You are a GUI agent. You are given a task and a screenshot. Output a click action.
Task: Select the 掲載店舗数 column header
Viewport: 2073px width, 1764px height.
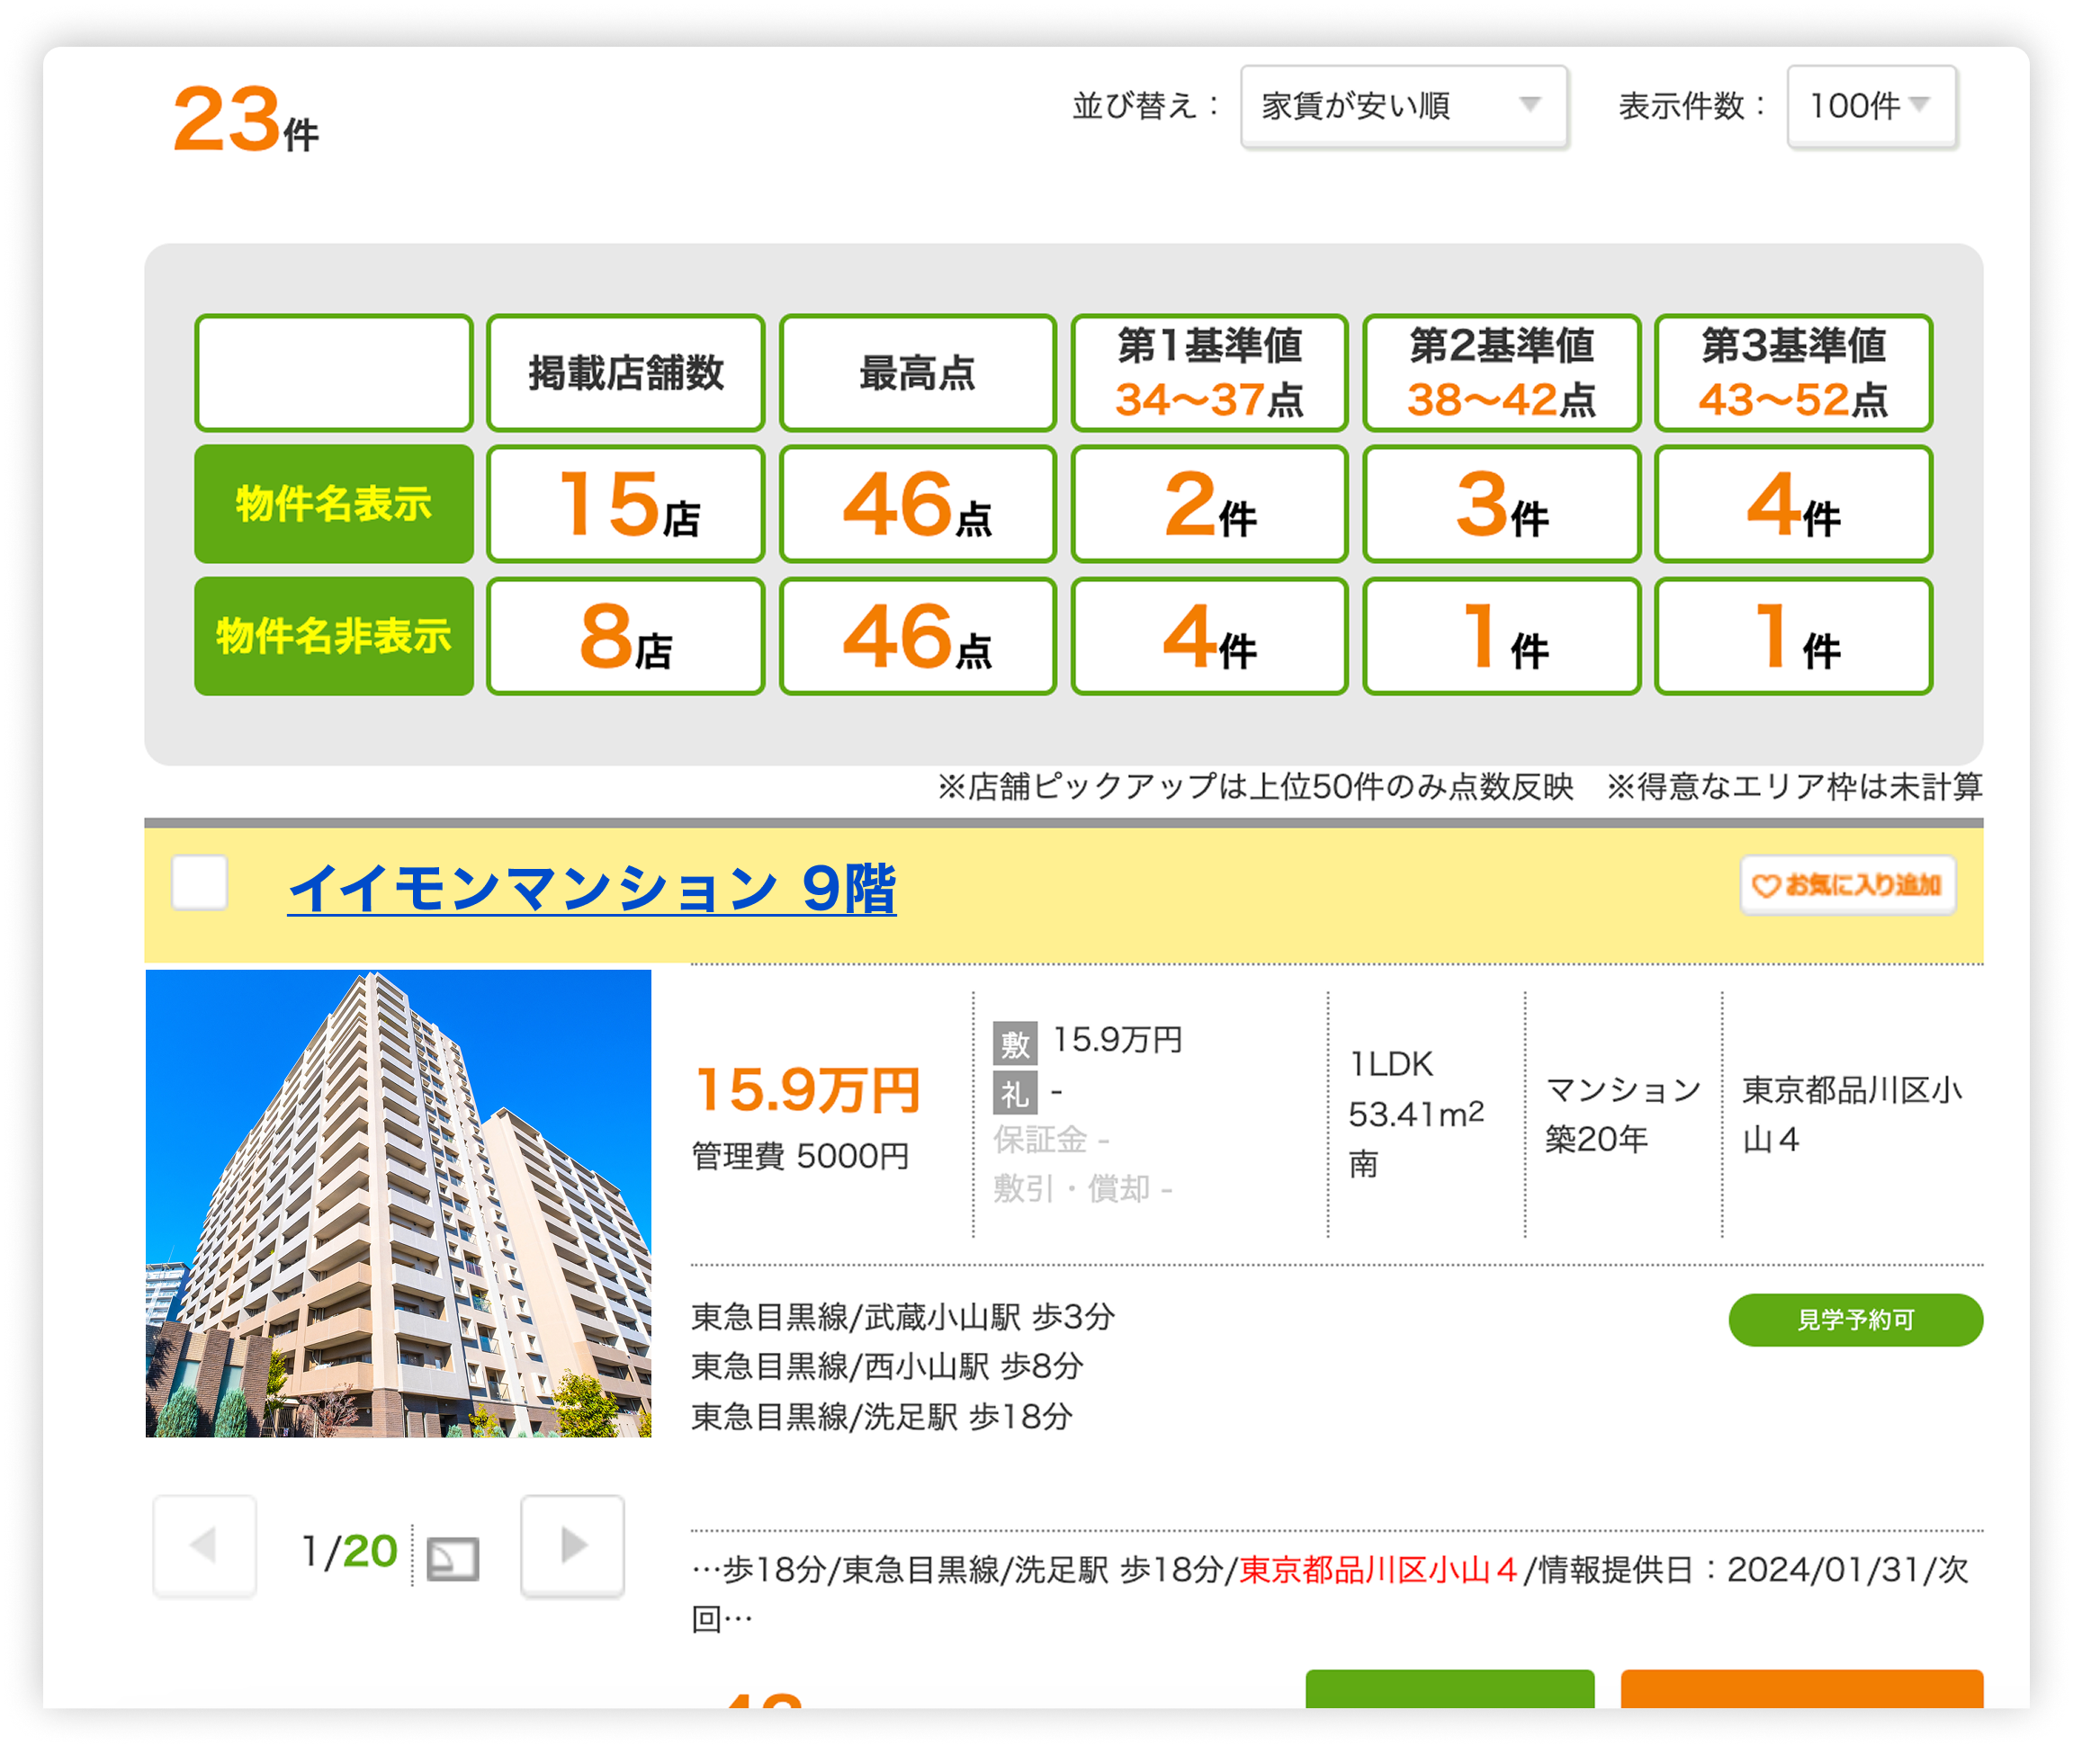625,372
